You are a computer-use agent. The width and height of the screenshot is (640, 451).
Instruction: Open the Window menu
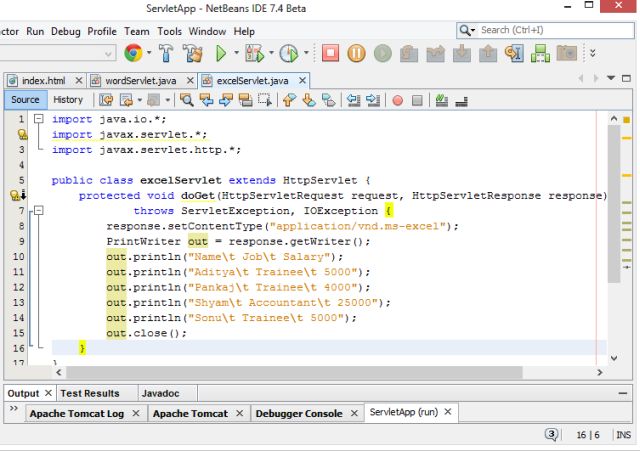(207, 31)
